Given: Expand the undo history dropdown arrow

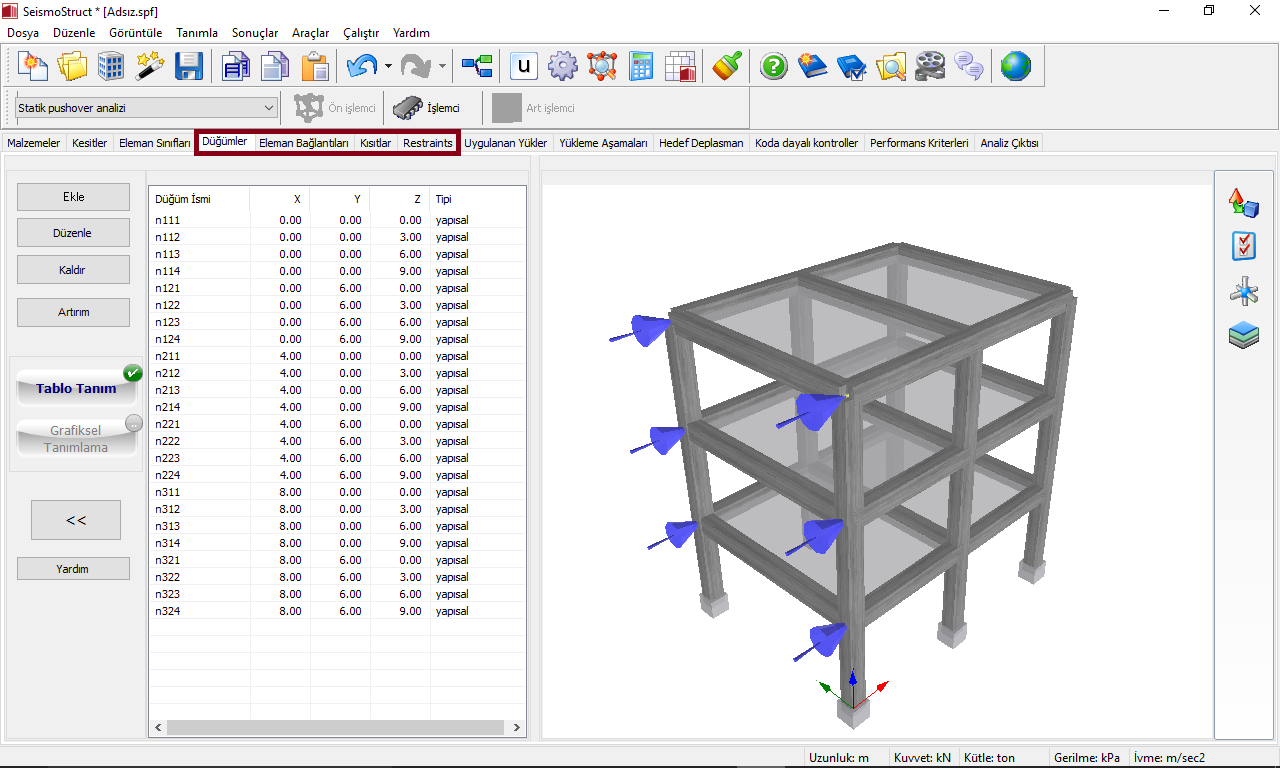Looking at the screenshot, I should 388,67.
